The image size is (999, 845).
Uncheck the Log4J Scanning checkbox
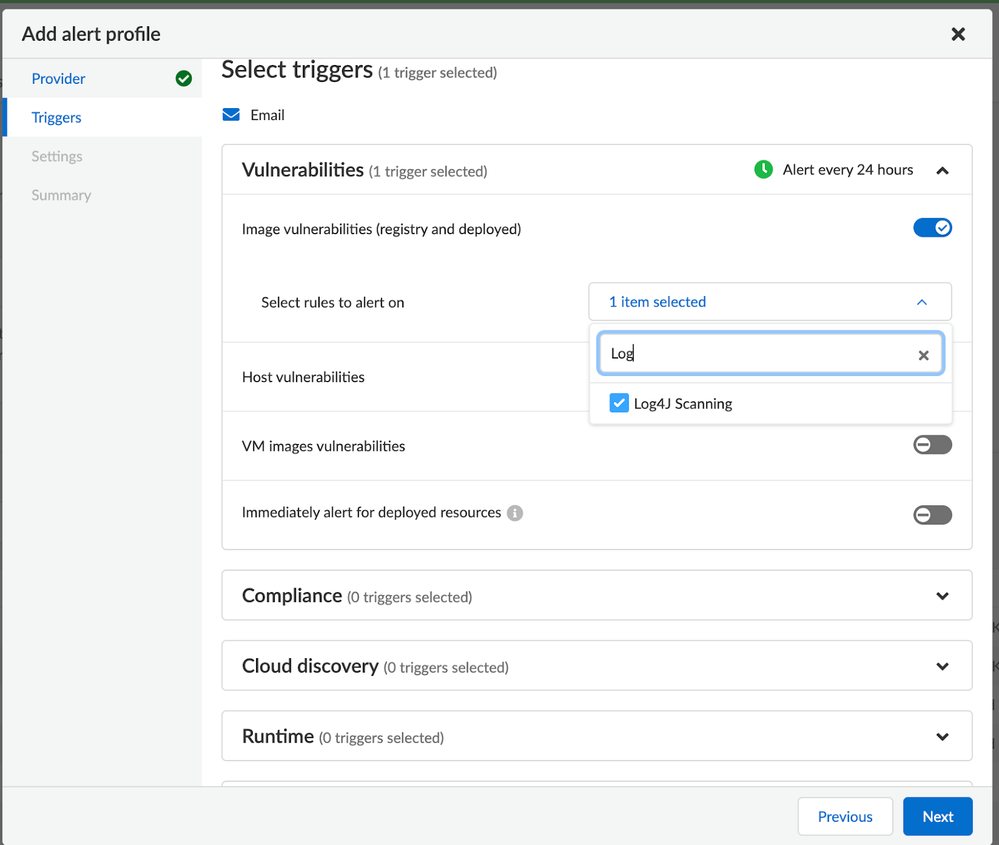(x=619, y=403)
